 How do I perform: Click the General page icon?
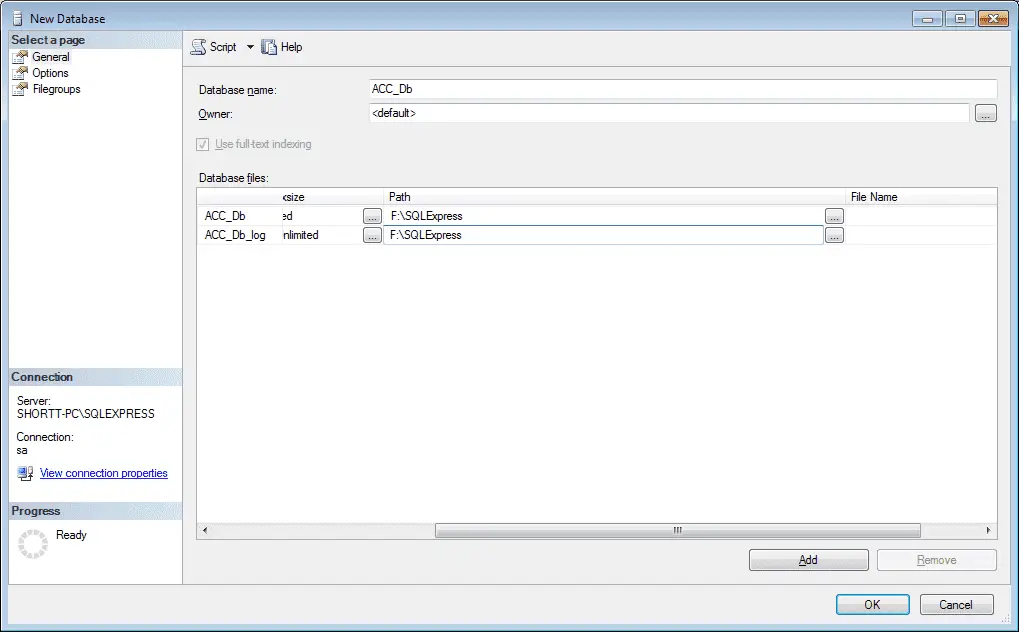click(x=21, y=57)
